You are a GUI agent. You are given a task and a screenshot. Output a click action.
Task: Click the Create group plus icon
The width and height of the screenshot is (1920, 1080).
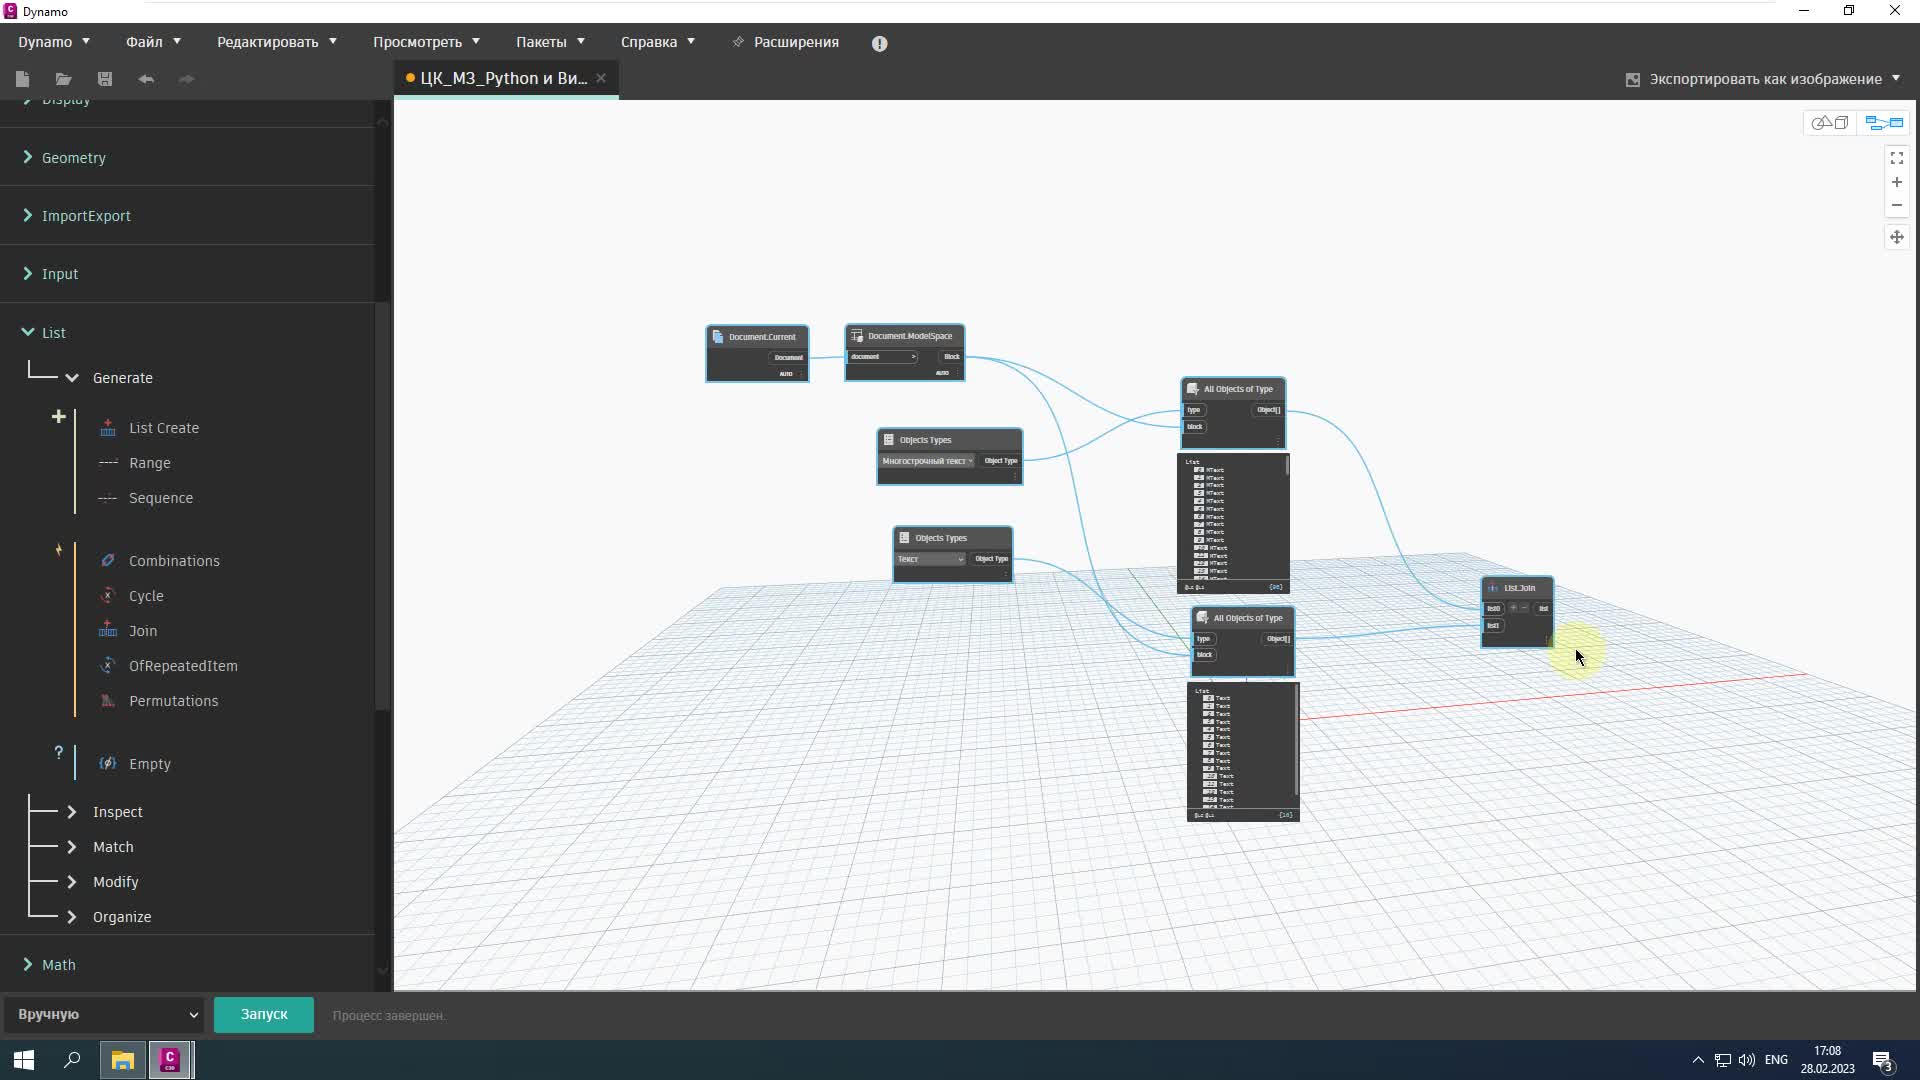[59, 417]
